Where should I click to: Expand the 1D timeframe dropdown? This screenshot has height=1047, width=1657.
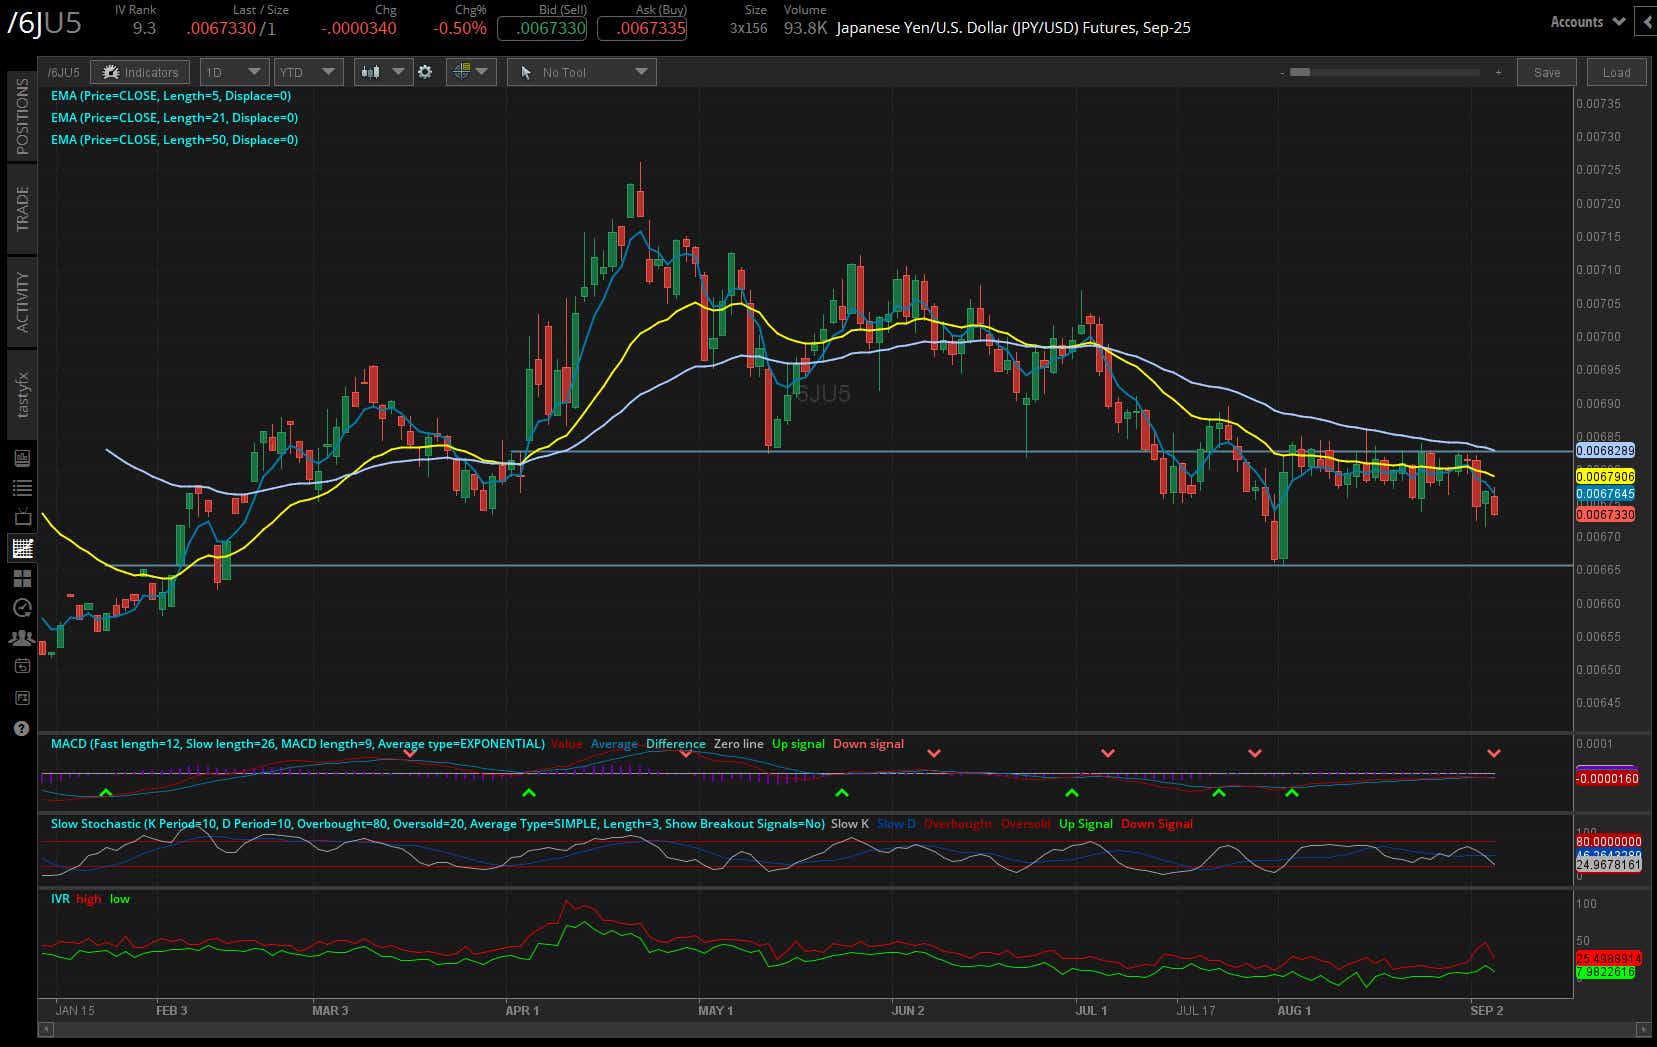pos(233,71)
